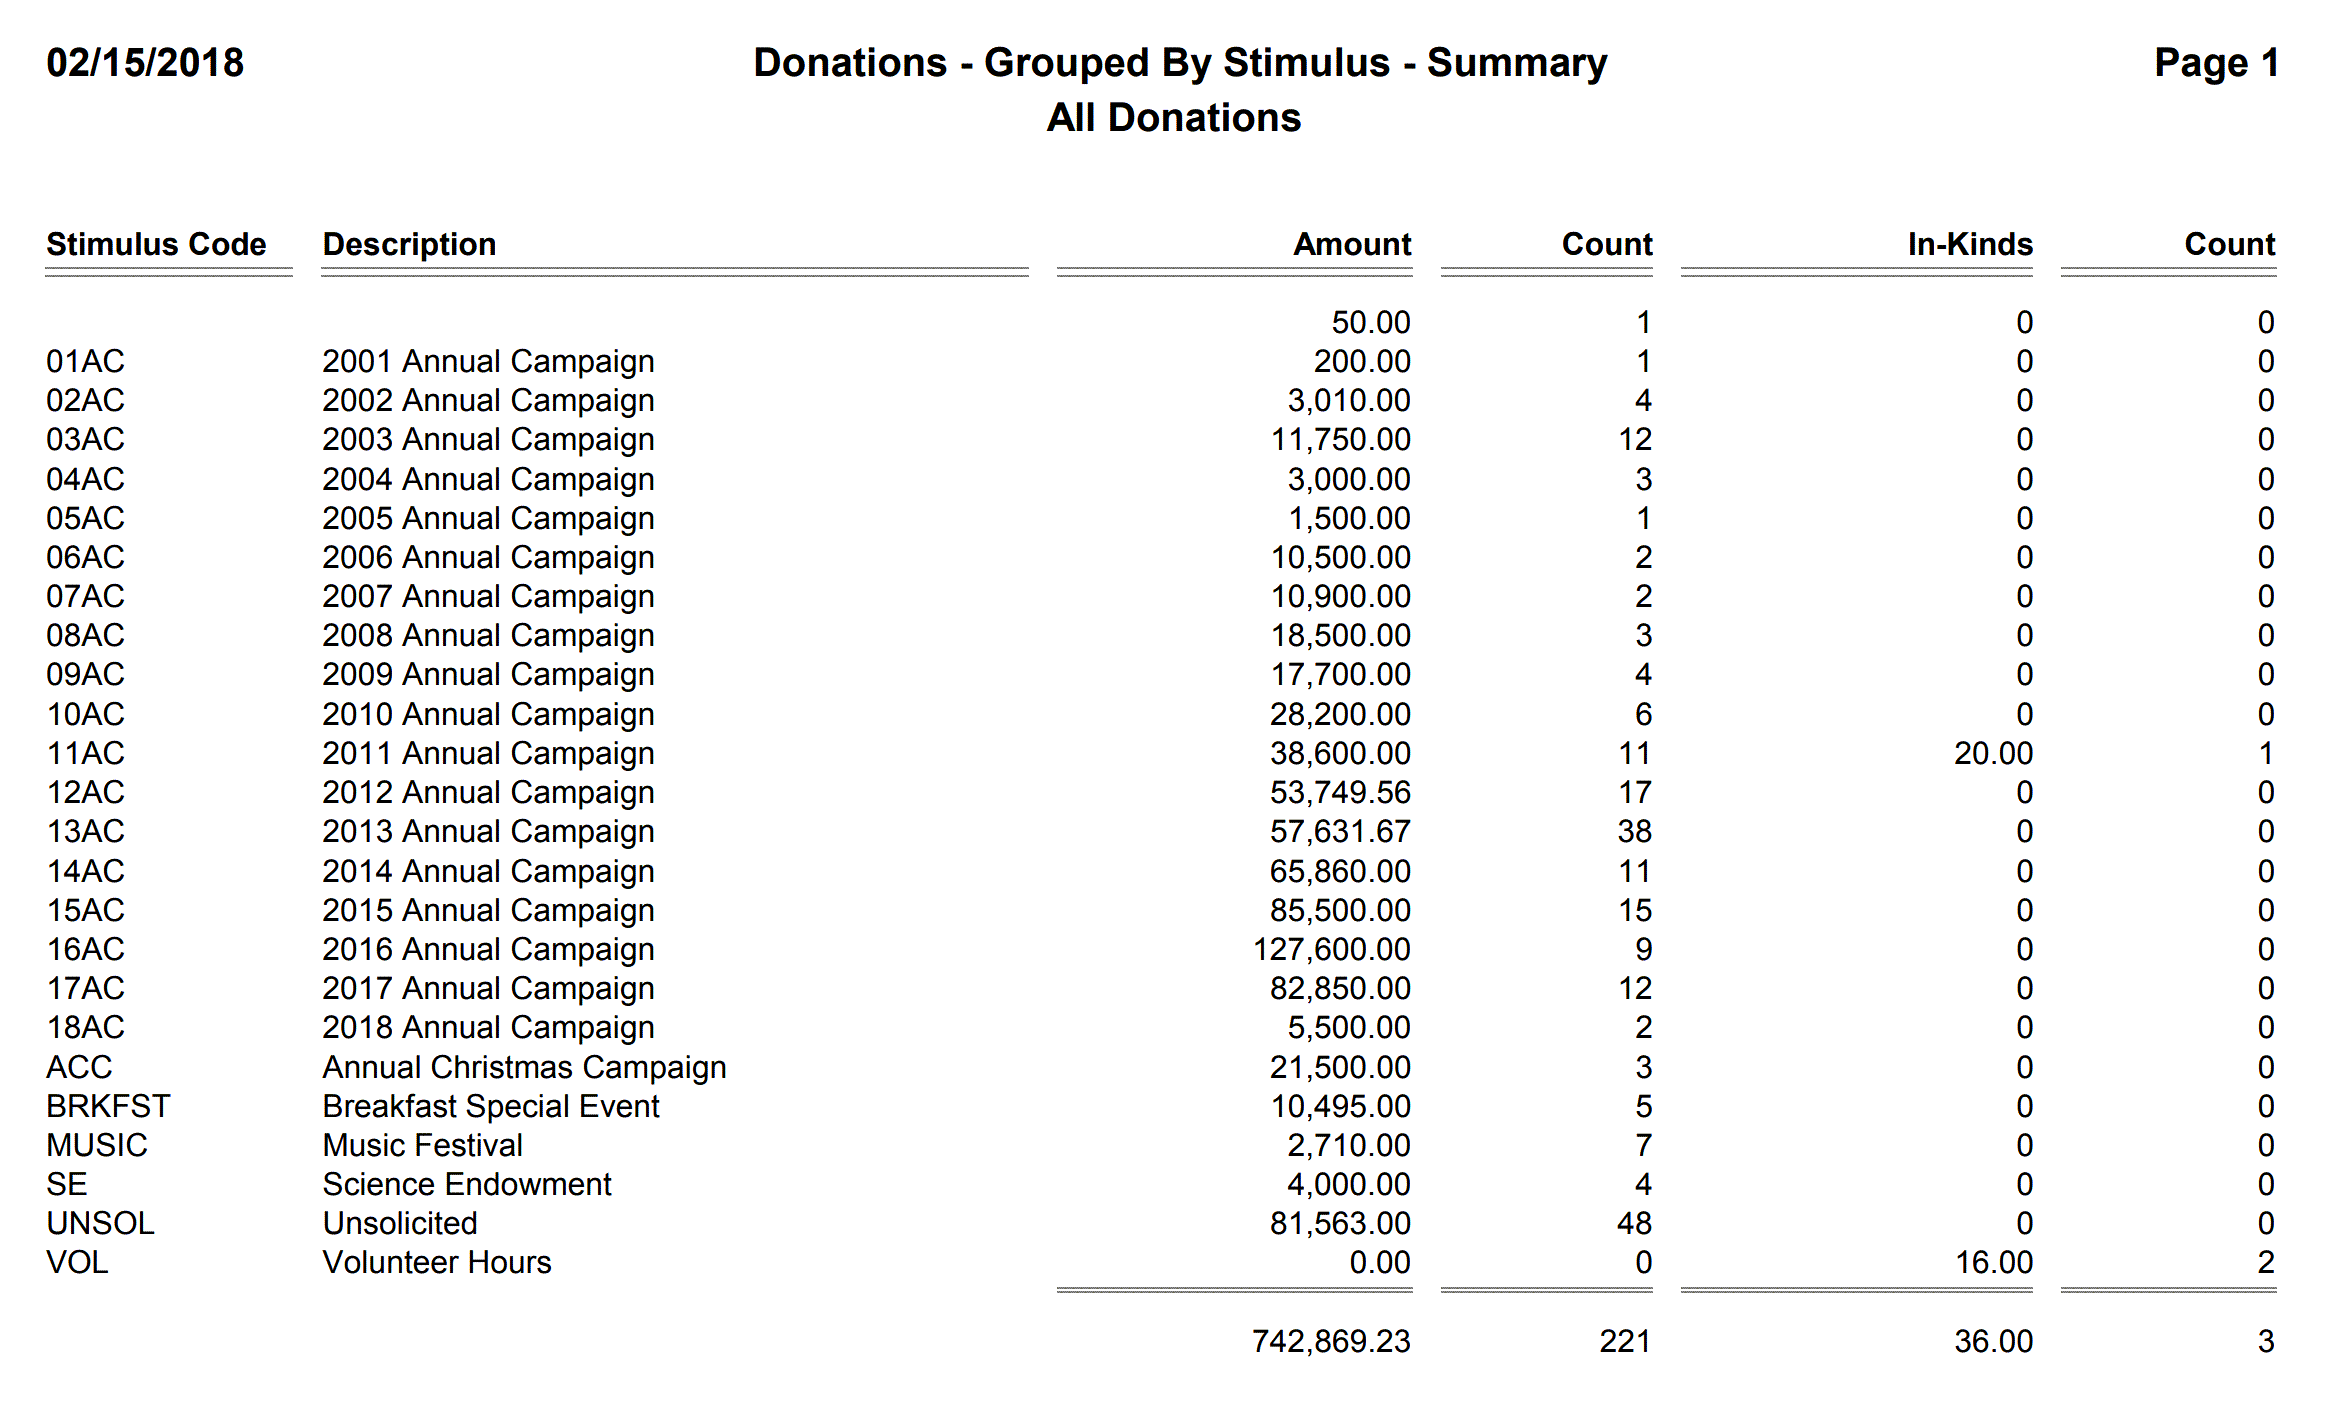Select stimulus code 04AC
This screenshot has width=2330, height=1402.
[x=85, y=479]
